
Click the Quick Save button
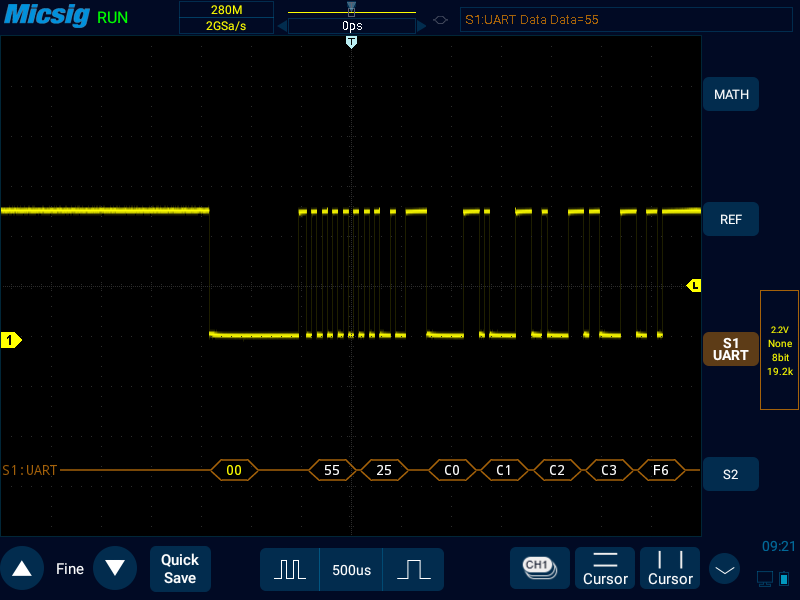tap(180, 569)
